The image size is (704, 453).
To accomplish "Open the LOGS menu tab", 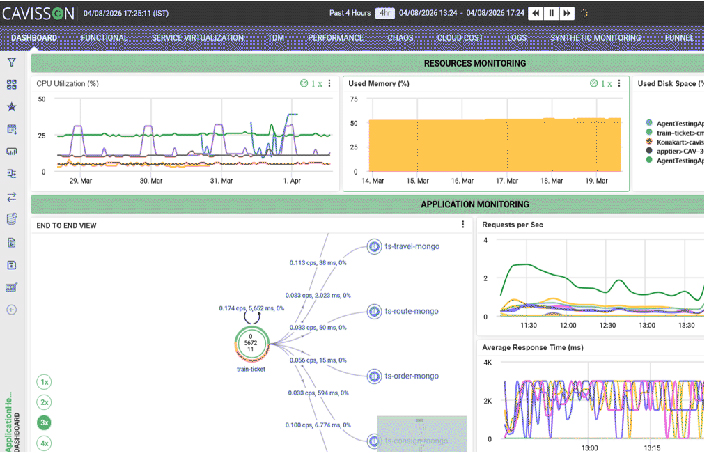I will point(517,38).
